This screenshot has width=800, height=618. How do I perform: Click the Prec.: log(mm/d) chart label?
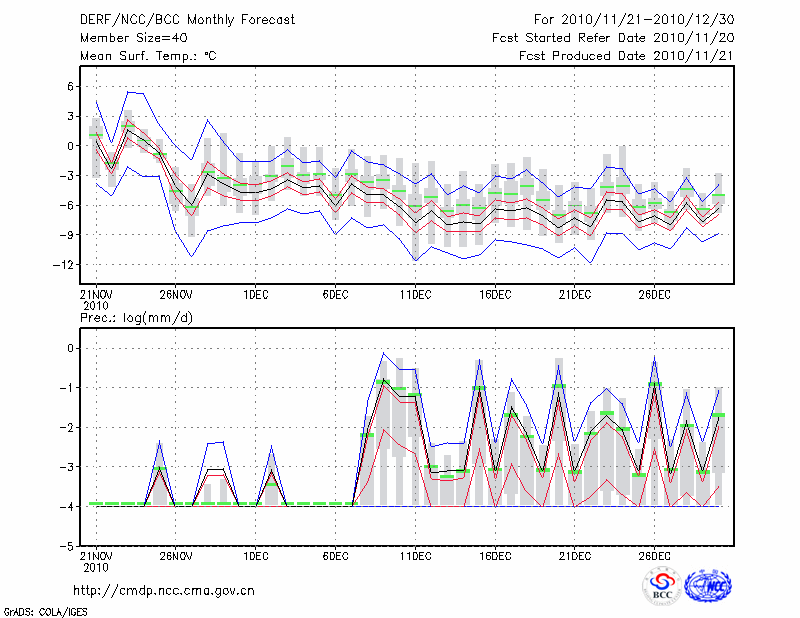click(136, 317)
